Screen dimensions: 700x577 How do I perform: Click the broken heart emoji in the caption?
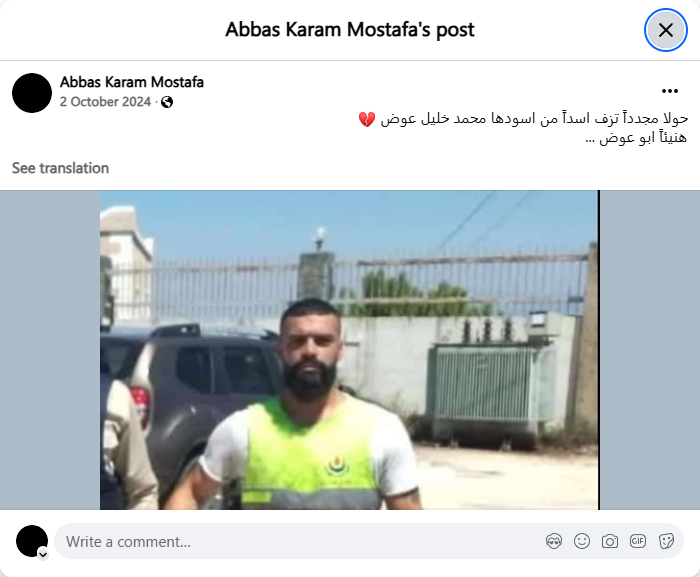click(367, 119)
